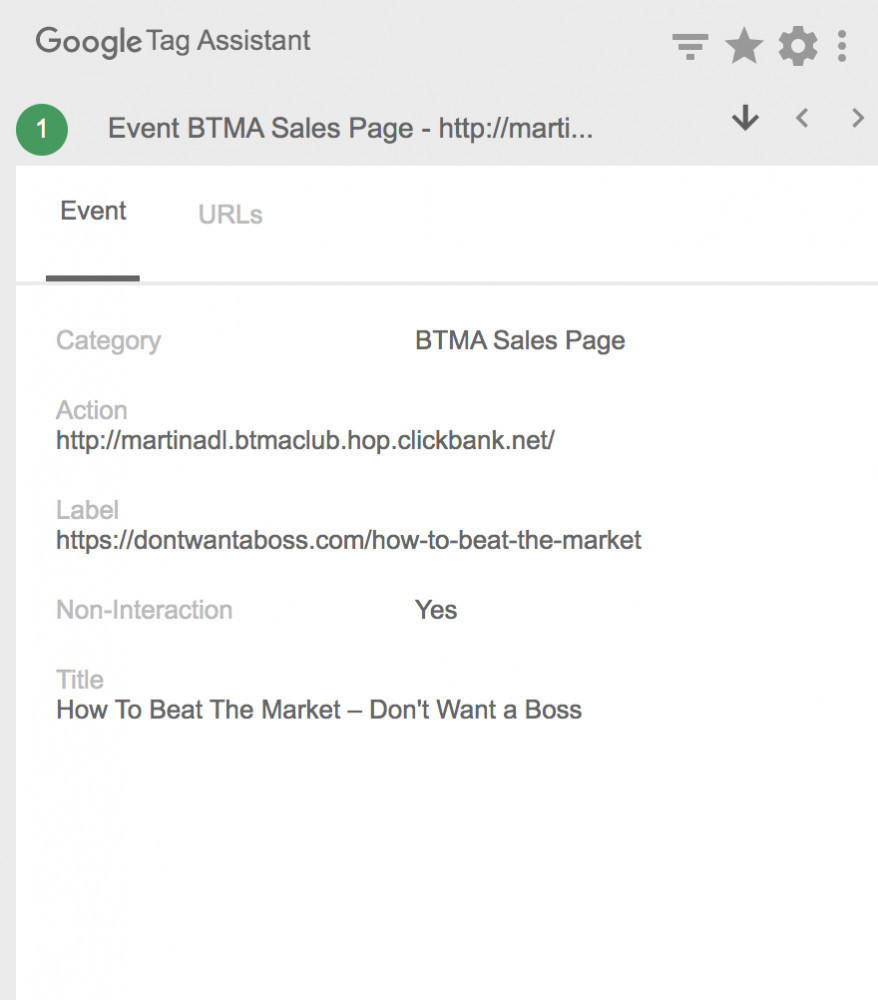Open the settings gear icon
The image size is (878, 1000).
(x=798, y=47)
